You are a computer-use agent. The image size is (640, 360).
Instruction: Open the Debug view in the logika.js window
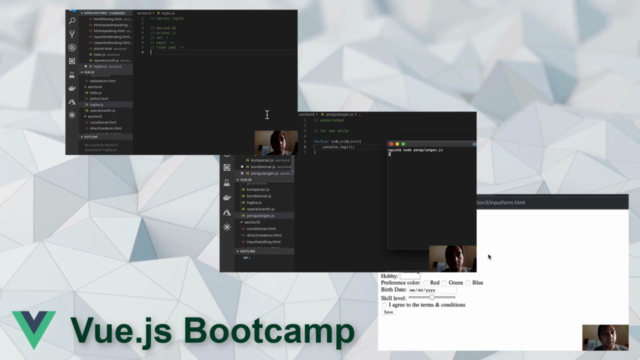point(72,48)
